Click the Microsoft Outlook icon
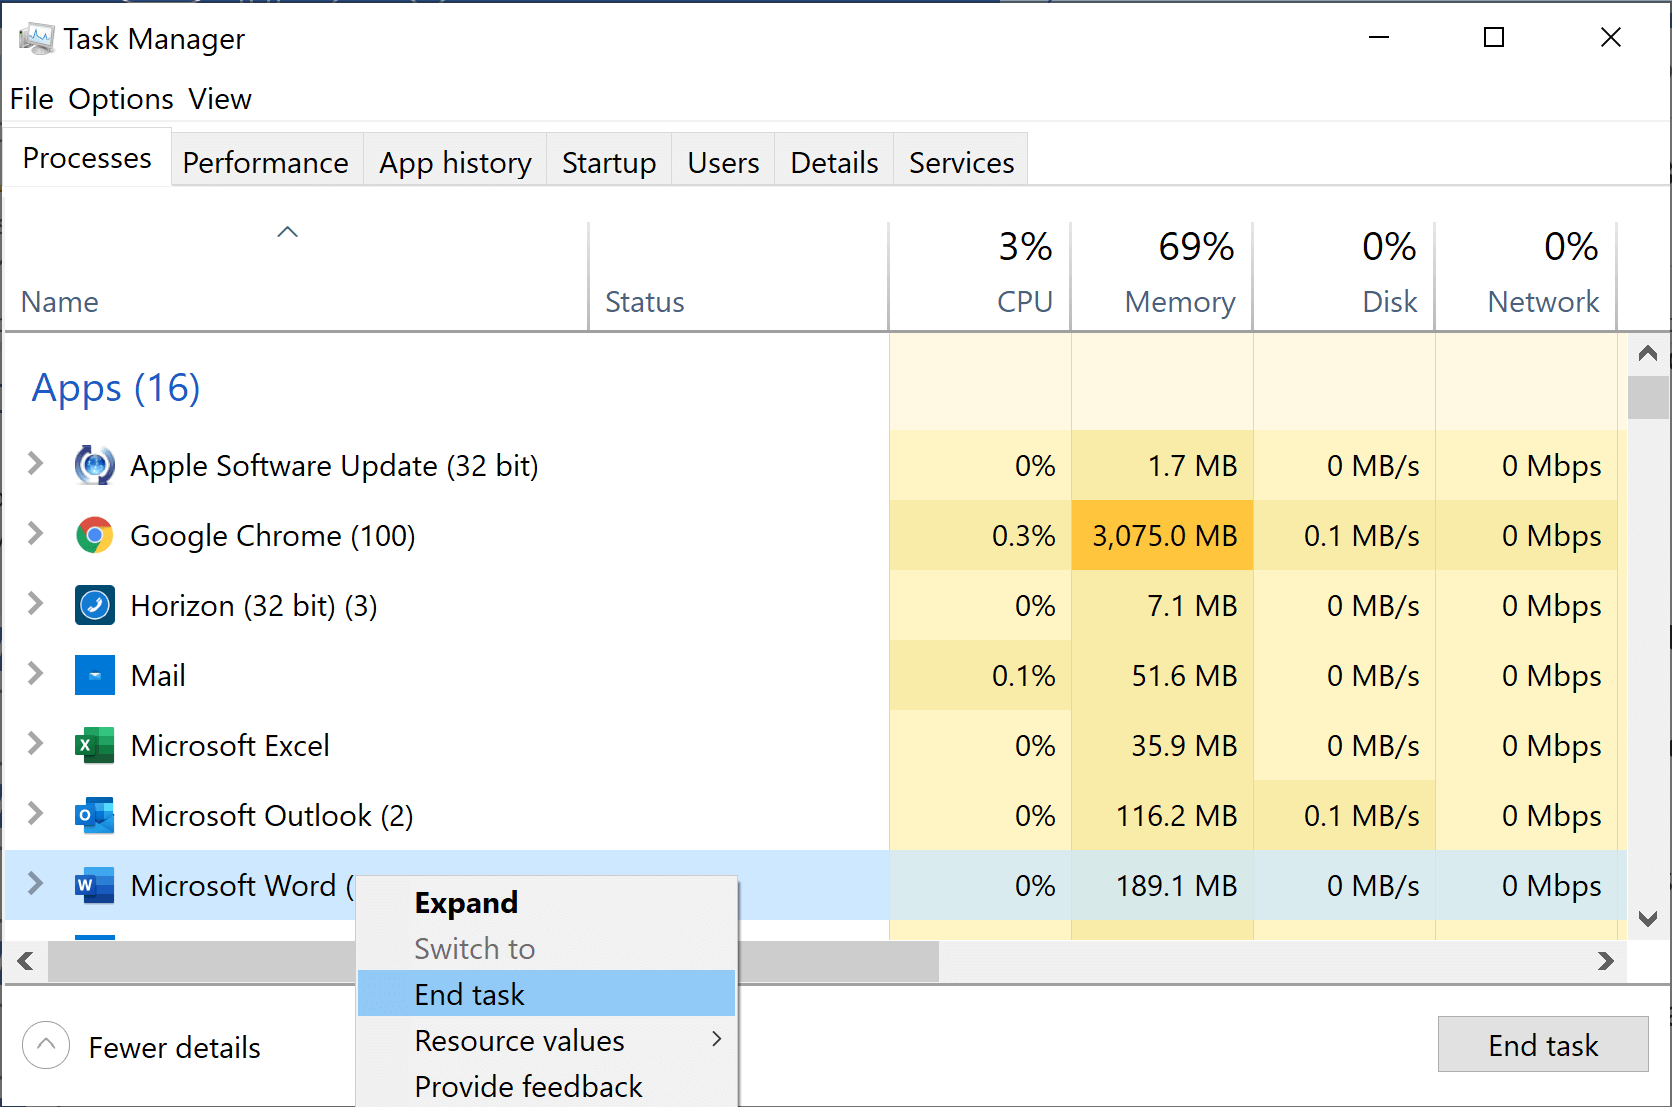 (x=94, y=816)
